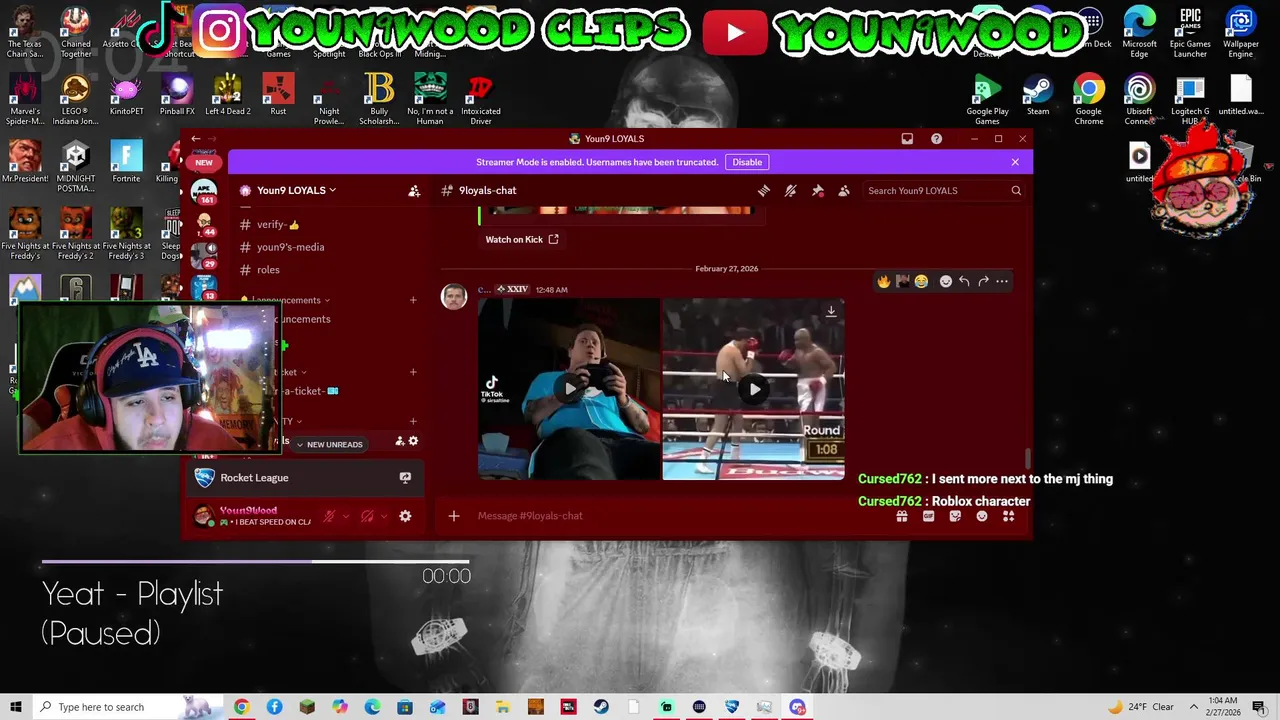Open Discord user settings gear

(405, 516)
